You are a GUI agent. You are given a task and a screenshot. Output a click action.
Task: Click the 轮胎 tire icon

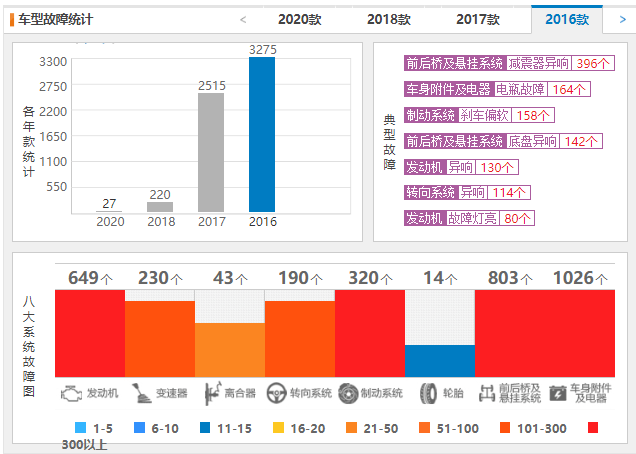click(x=428, y=394)
